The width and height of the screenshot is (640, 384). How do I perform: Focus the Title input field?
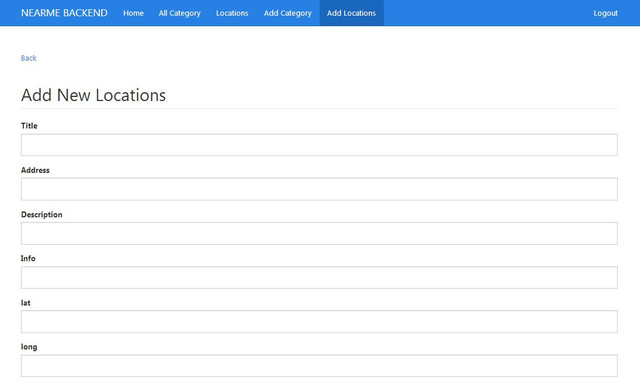tap(319, 145)
